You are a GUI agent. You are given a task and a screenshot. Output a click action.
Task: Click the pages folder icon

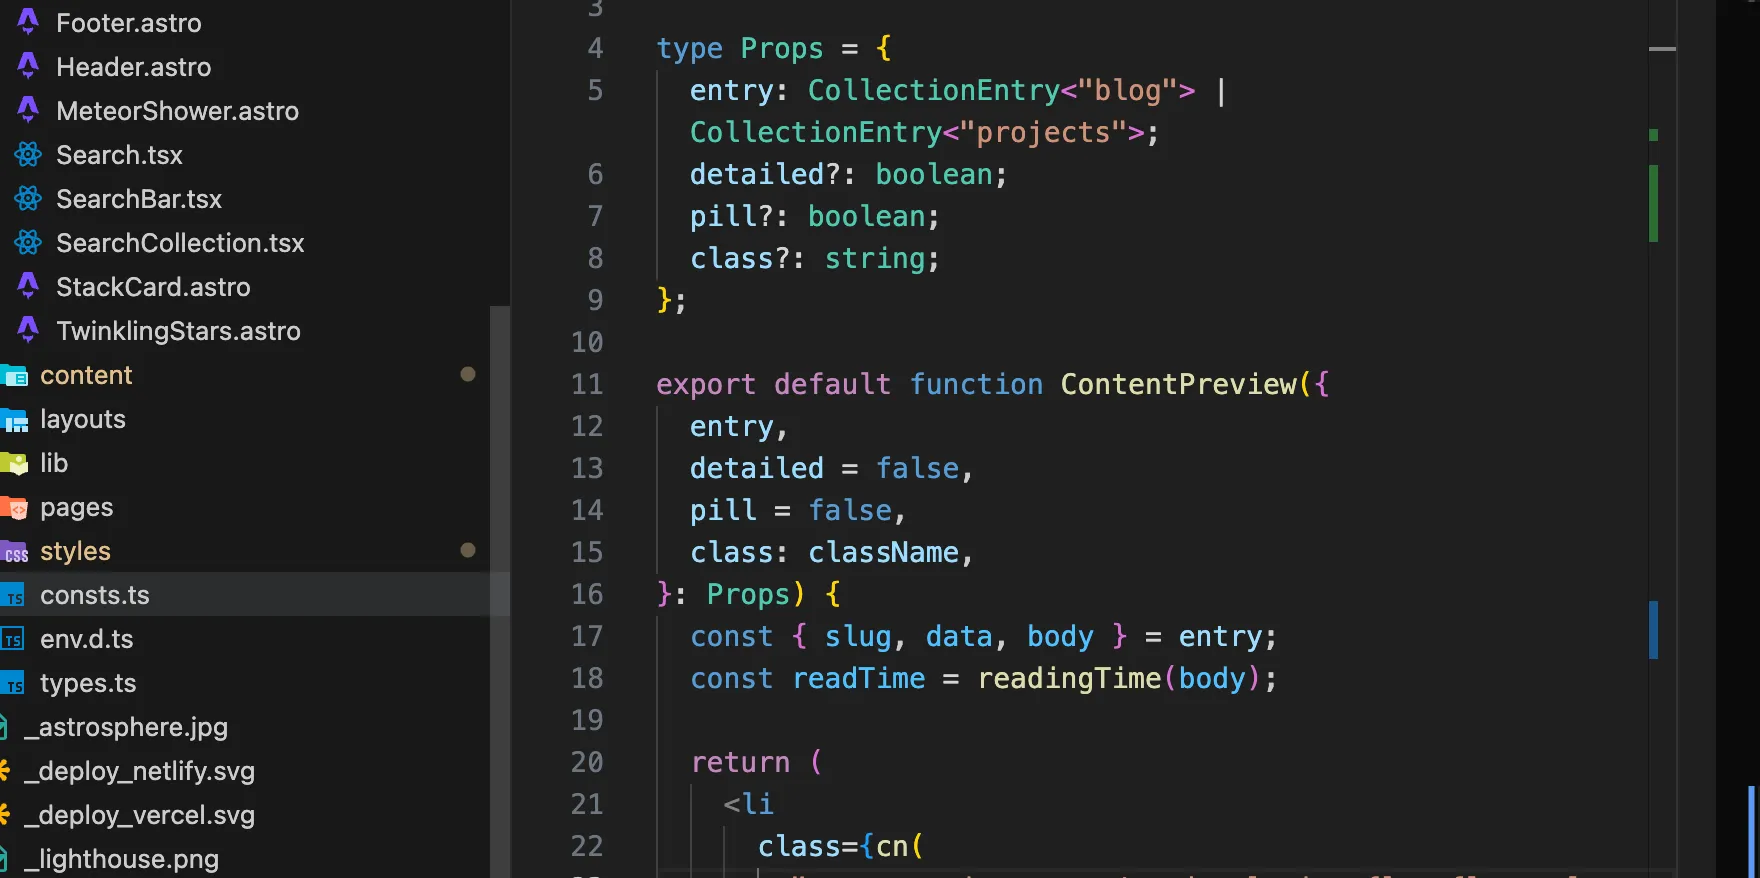click(14, 508)
